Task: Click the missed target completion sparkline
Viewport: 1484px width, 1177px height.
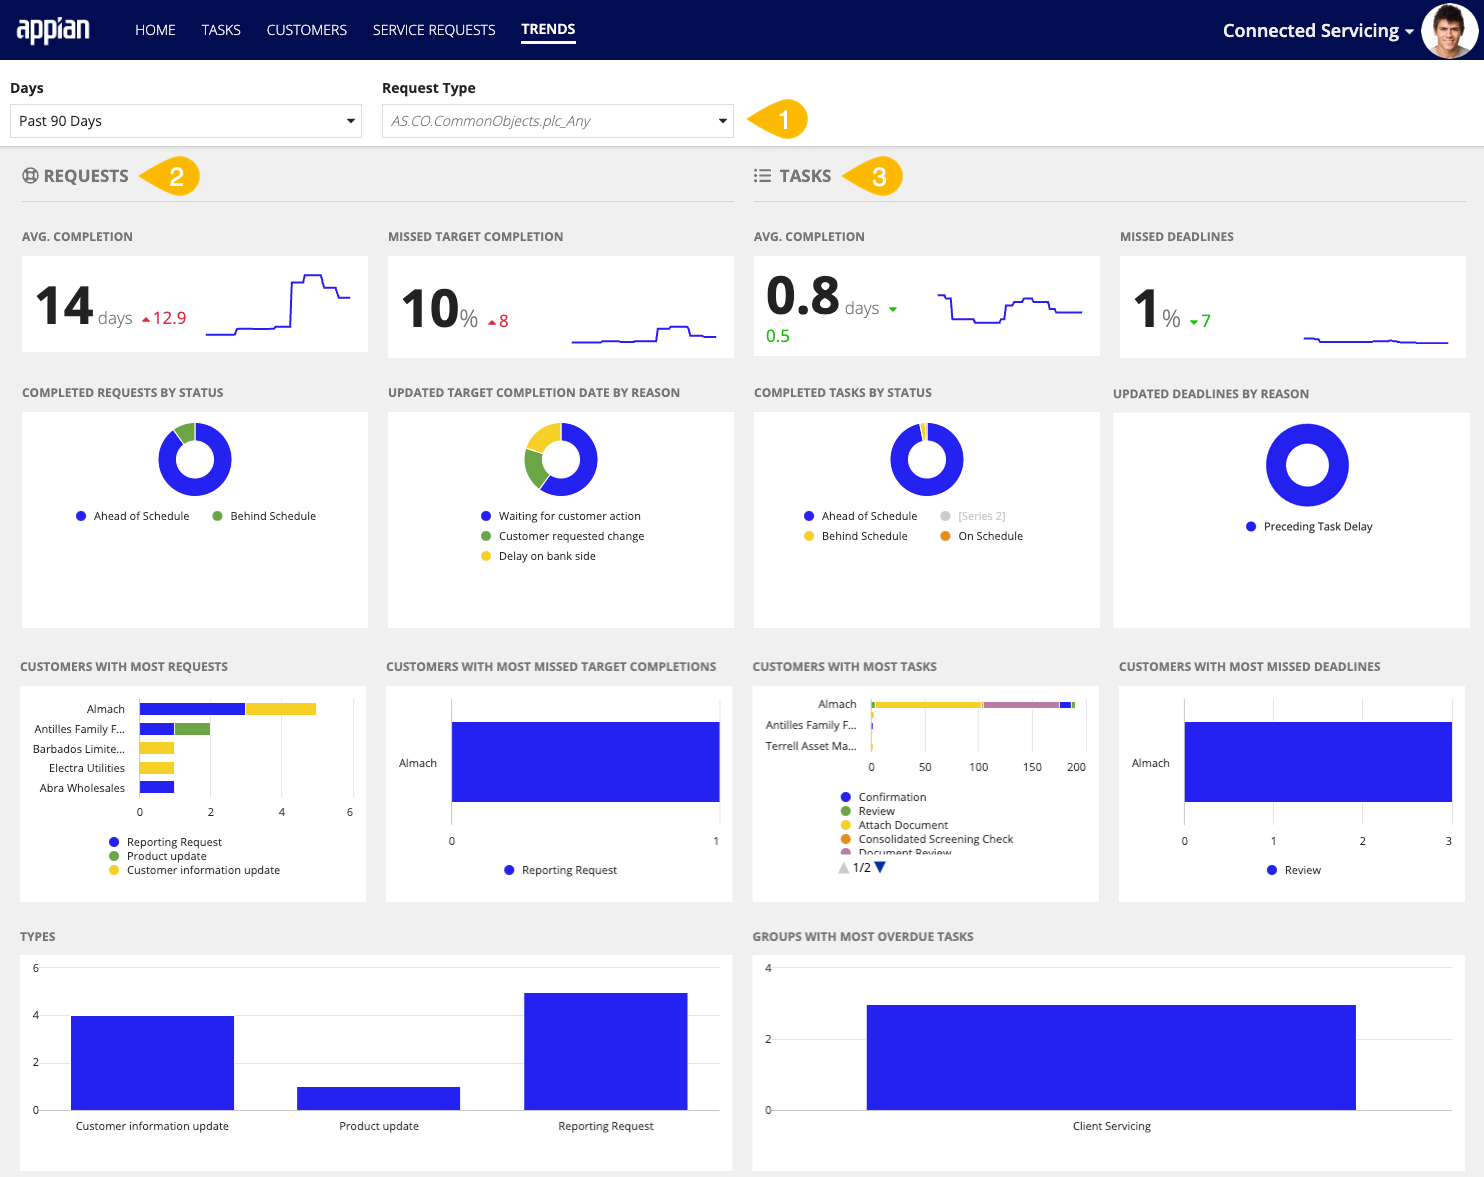Action: [x=644, y=334]
